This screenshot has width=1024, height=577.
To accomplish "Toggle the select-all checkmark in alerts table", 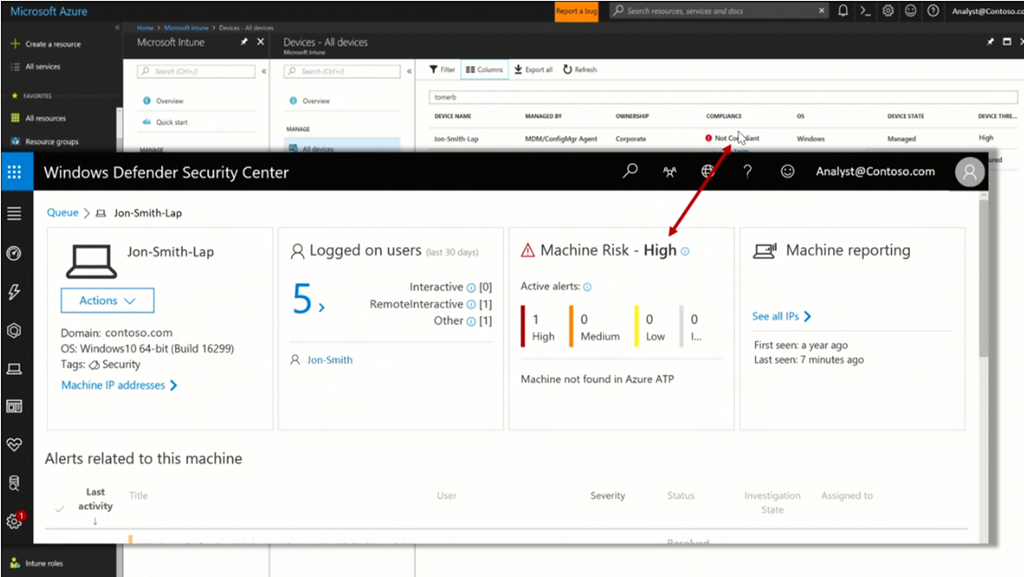I will (59, 508).
